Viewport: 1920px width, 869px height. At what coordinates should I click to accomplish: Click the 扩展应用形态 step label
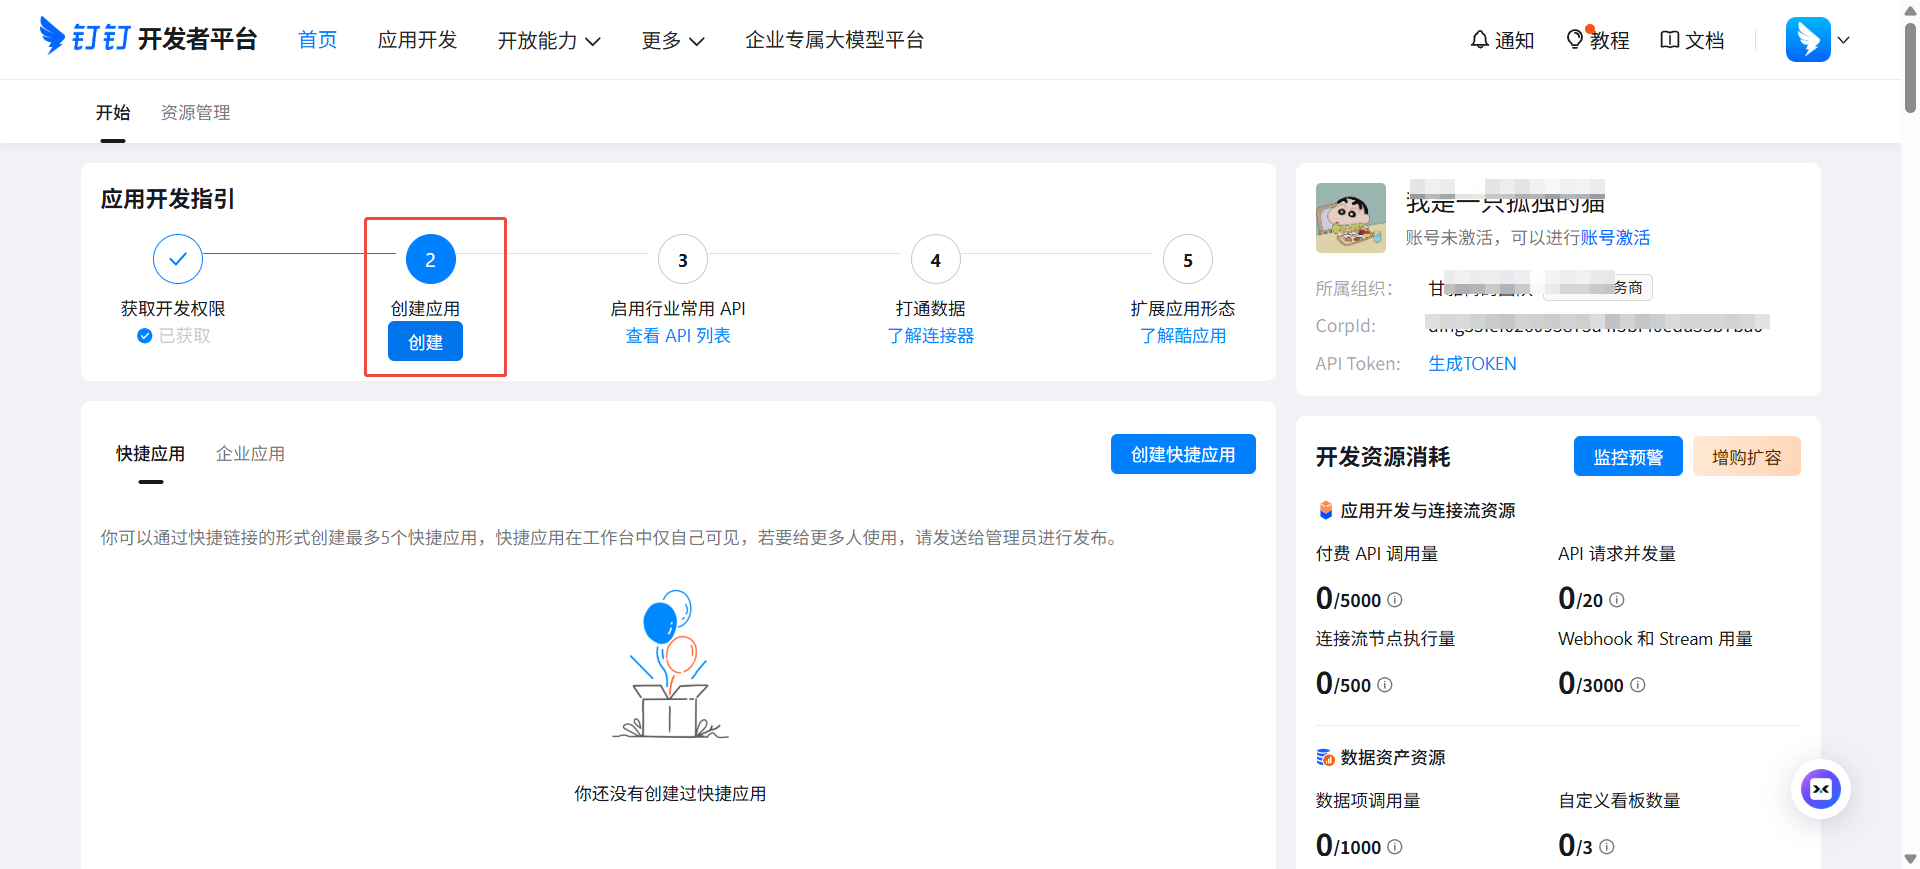[1183, 309]
